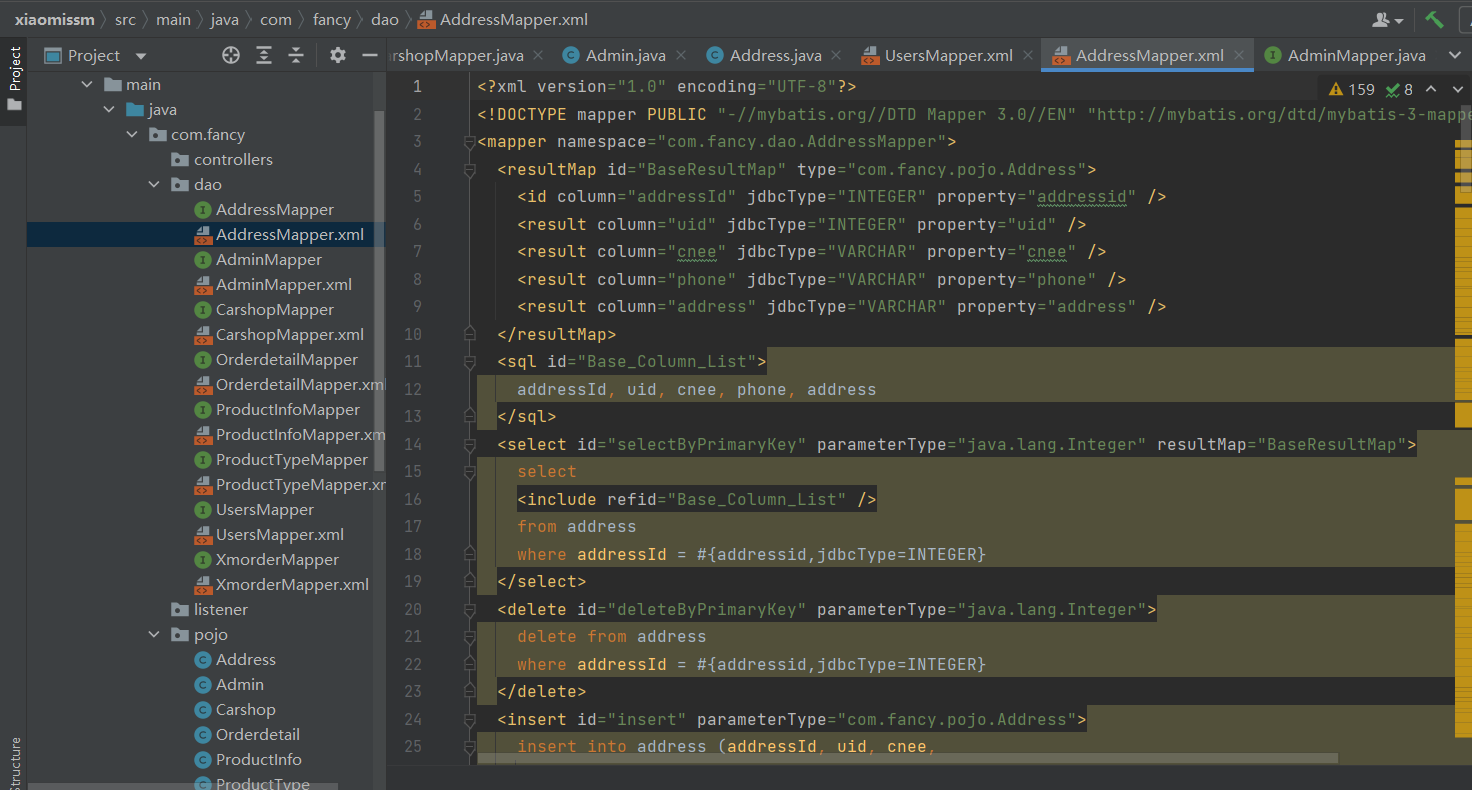Close the UsersMapper.xml tab
This screenshot has width=1472, height=790.
pyautogui.click(x=1027, y=56)
